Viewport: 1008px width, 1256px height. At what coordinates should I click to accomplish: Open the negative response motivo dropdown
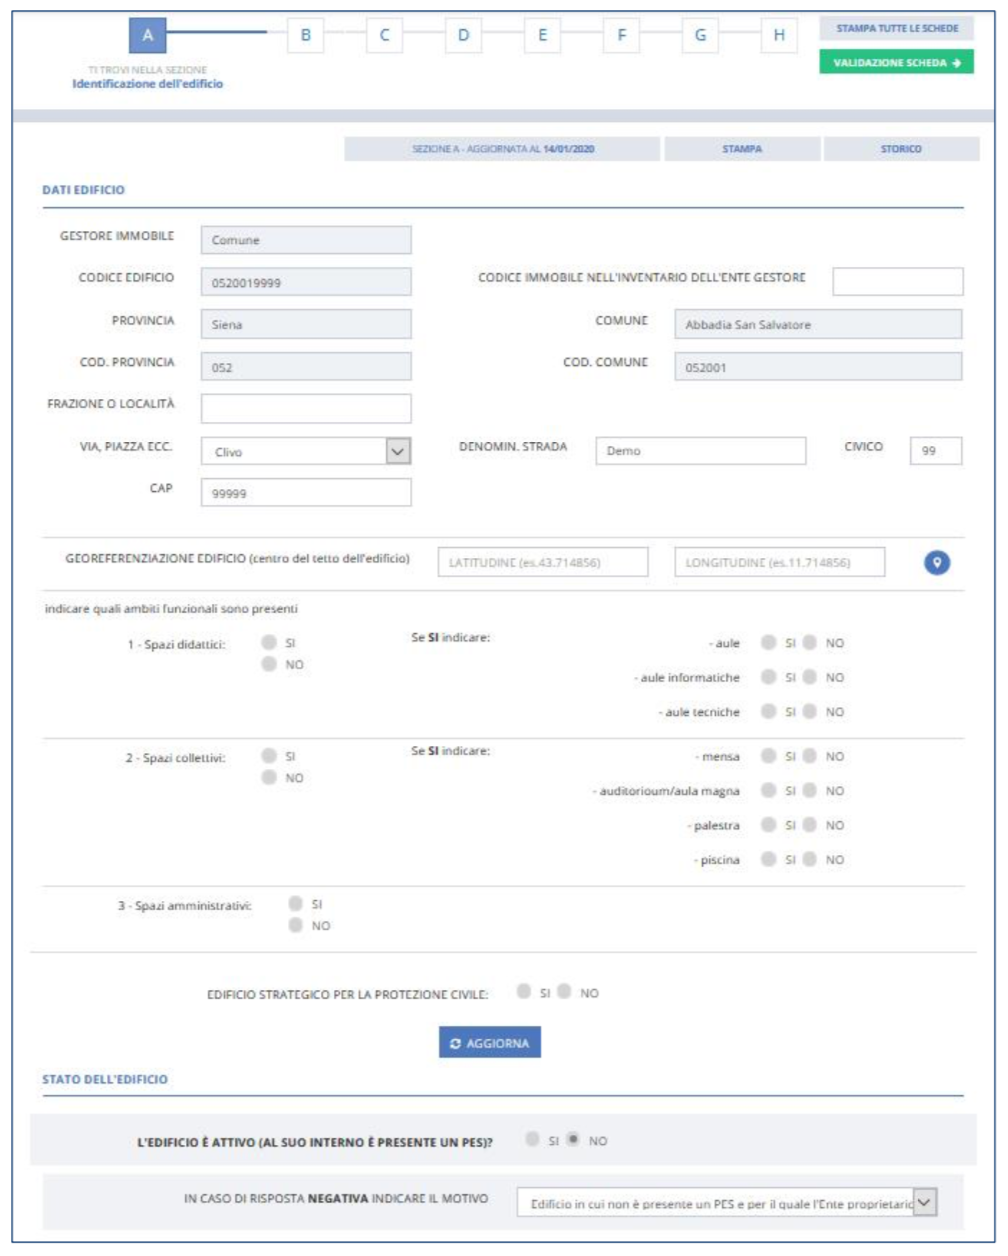(x=925, y=1203)
